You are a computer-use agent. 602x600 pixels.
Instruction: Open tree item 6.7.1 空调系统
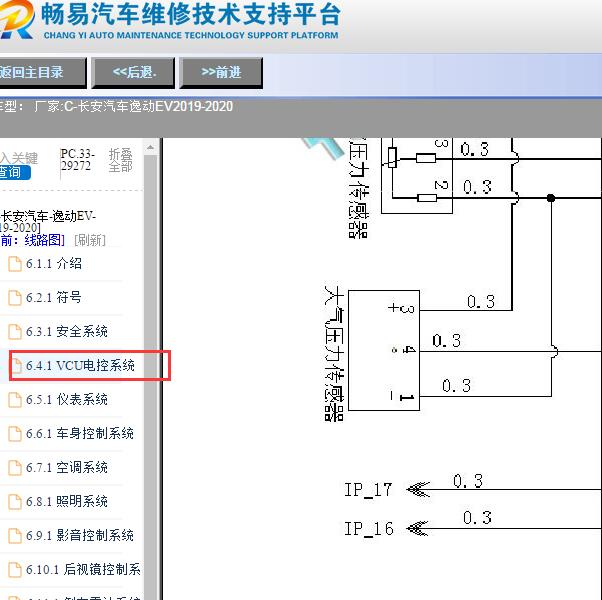(67, 468)
